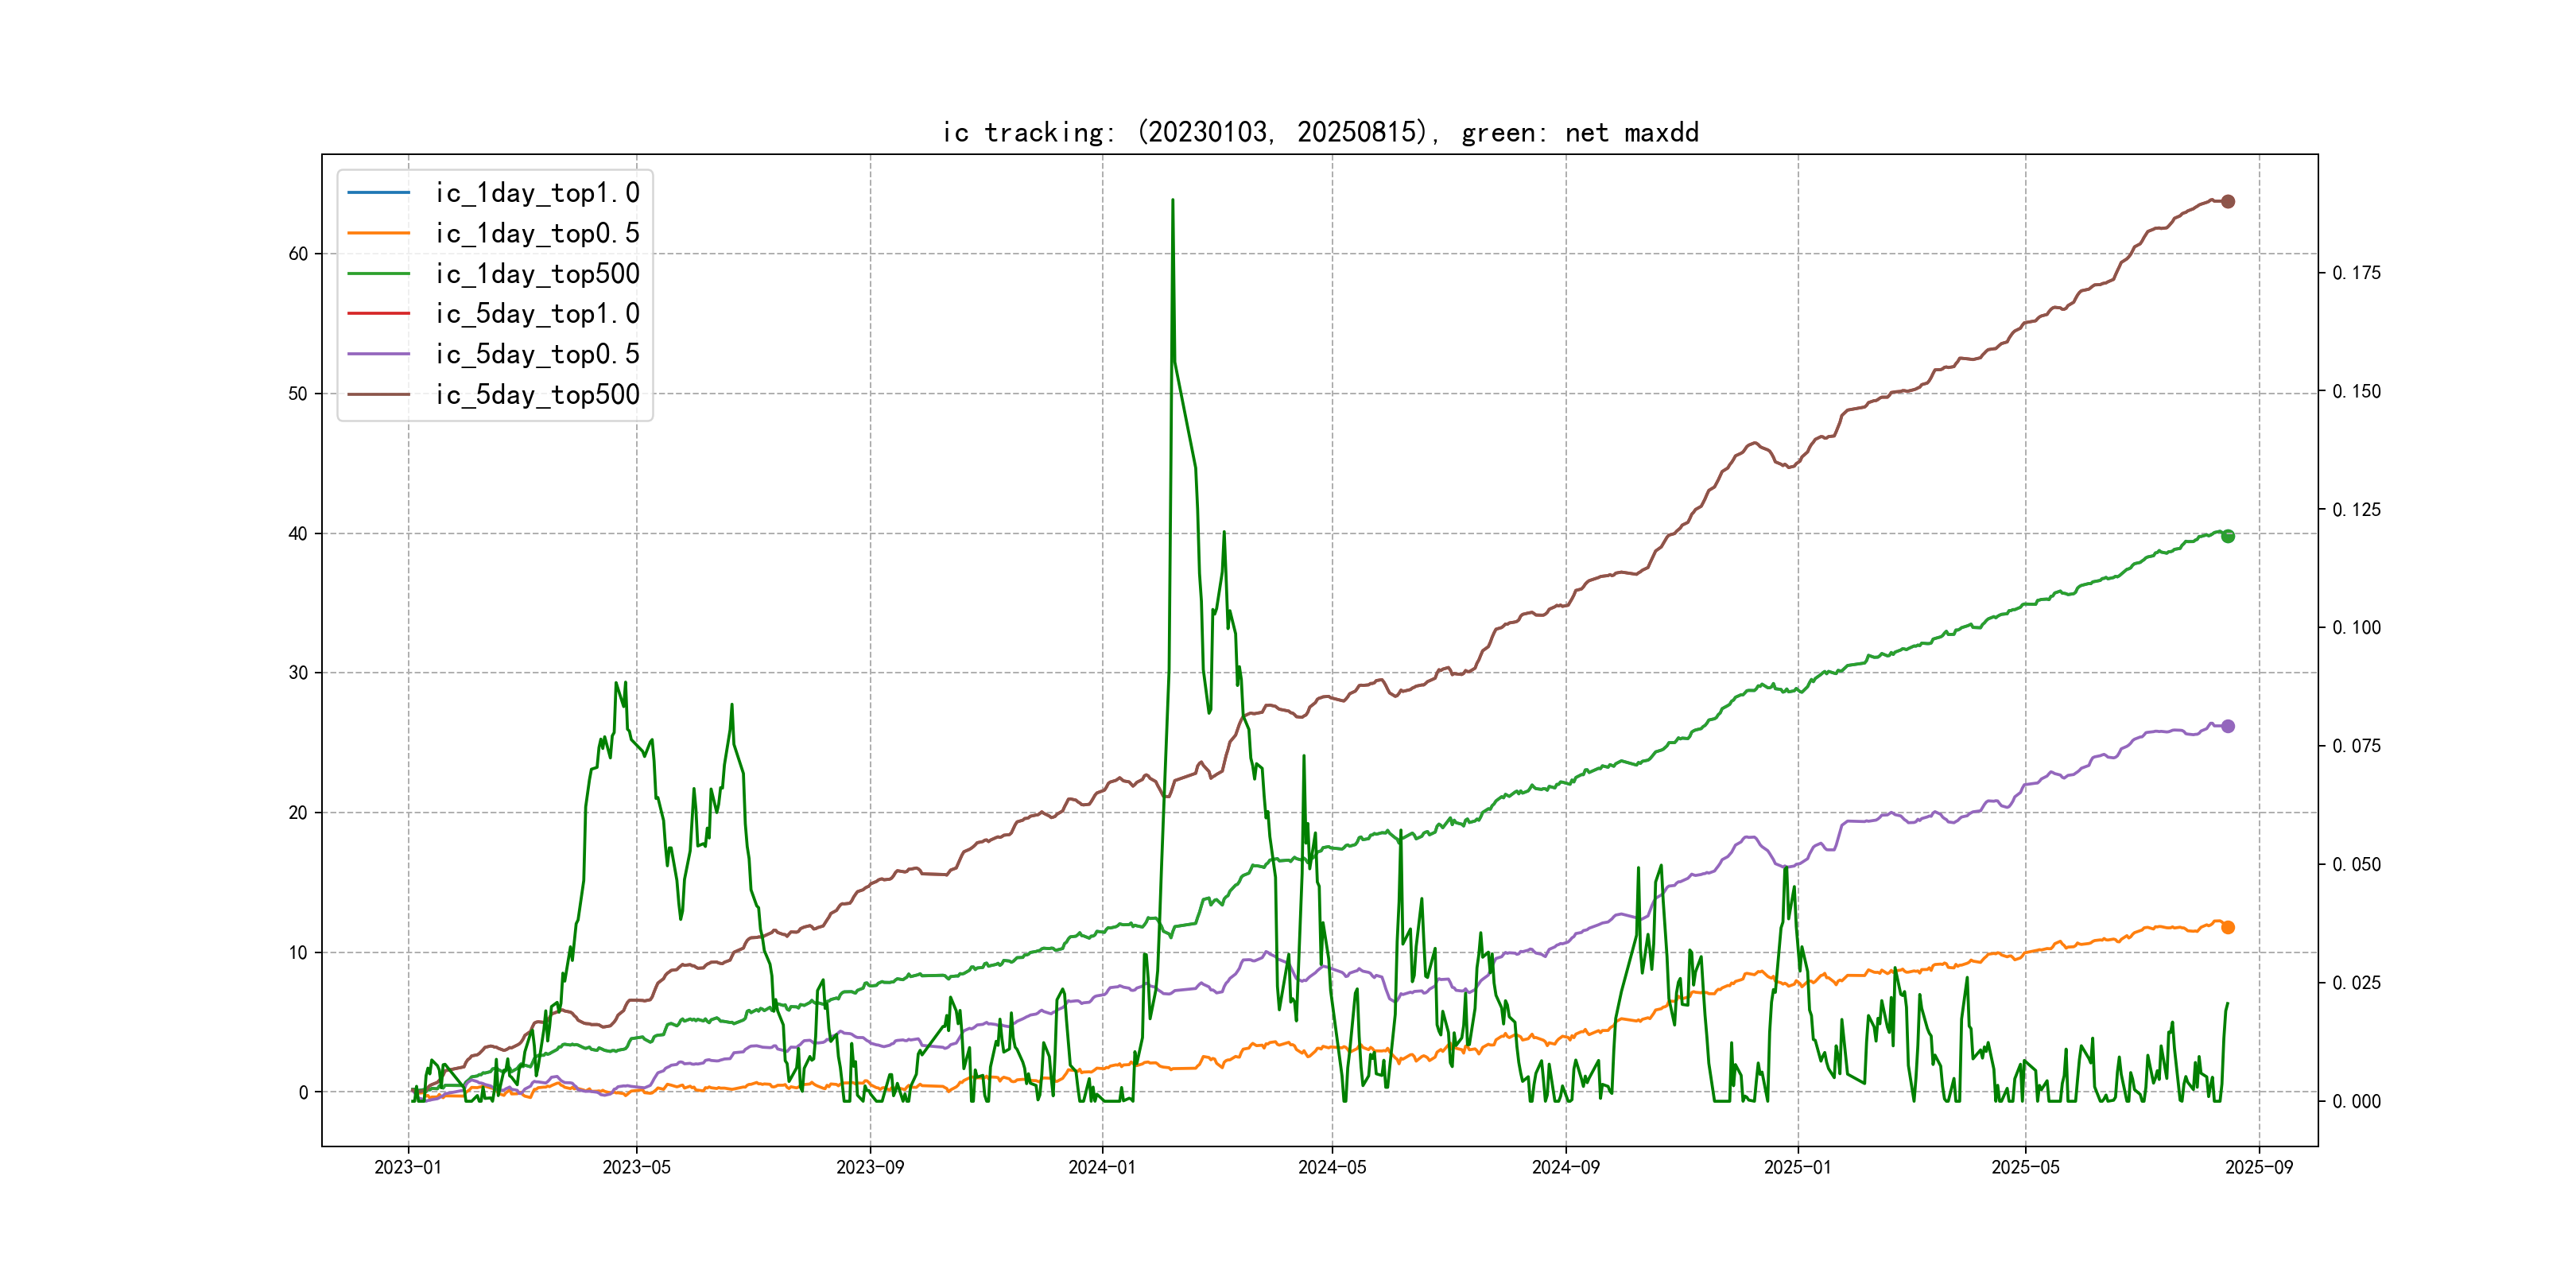The image size is (2576, 1288).
Task: Click the 60 tick on left axis
Action: [x=298, y=254]
